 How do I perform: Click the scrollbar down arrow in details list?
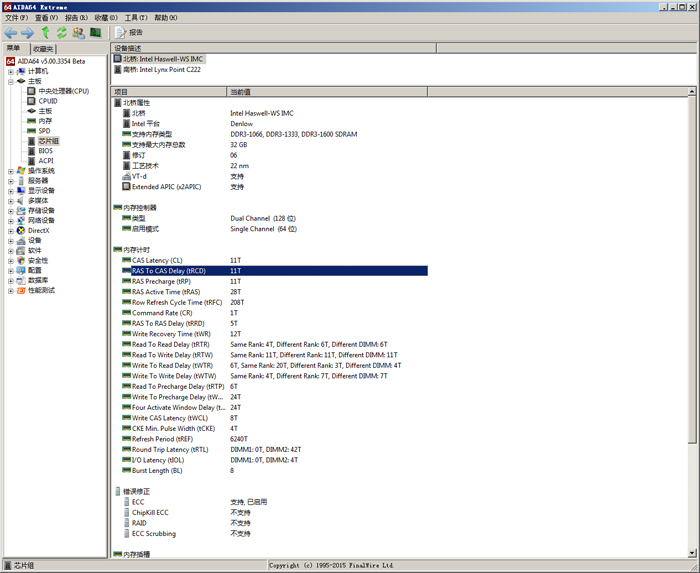pyautogui.click(x=692, y=553)
